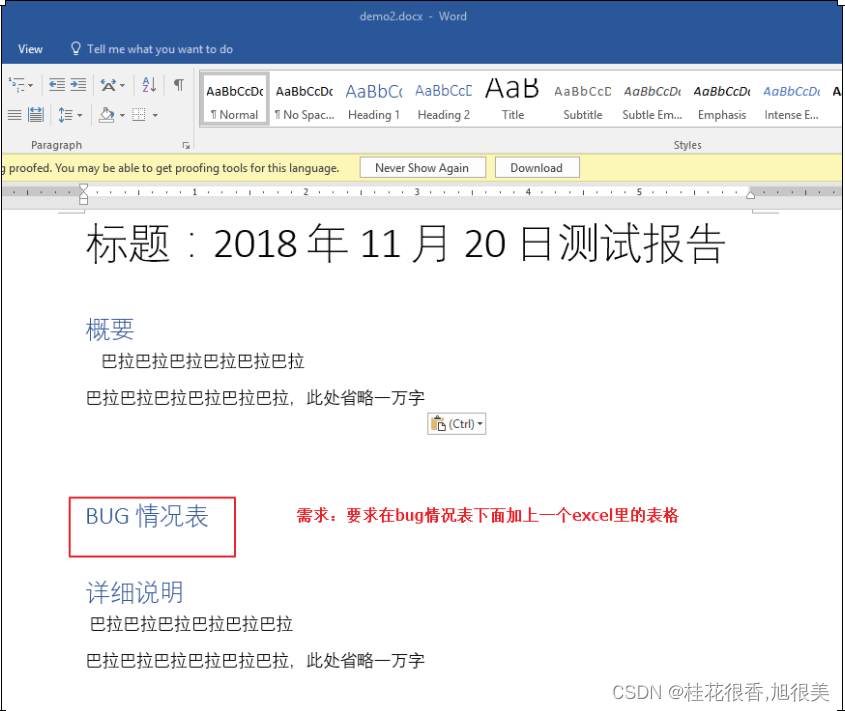
Task: Open the Paragraph settings dialog launcher
Action: click(186, 146)
